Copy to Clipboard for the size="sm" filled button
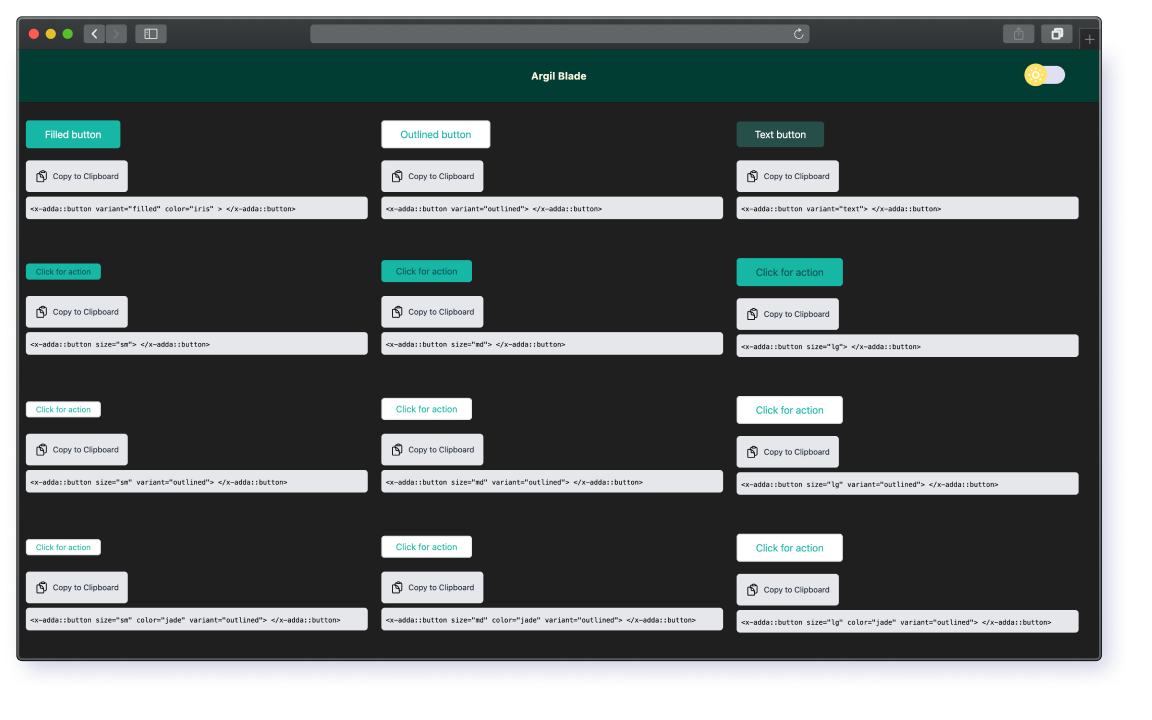Image resolution: width=1152 pixels, height=720 pixels. [x=77, y=312]
